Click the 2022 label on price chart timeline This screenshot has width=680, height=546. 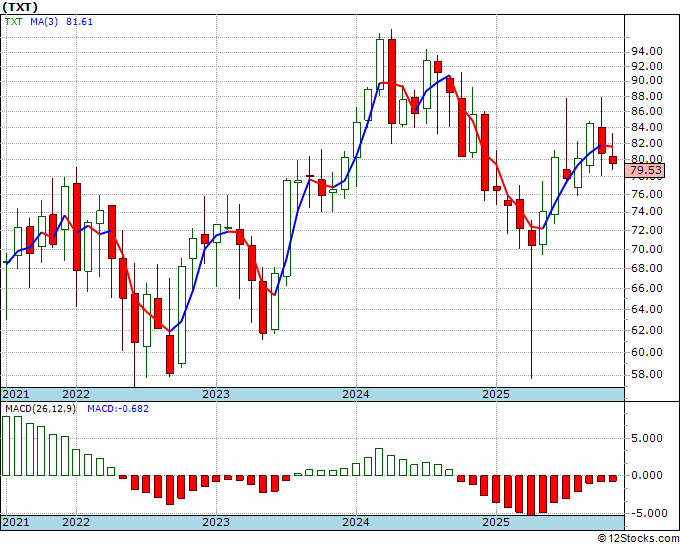pyautogui.click(x=76, y=394)
